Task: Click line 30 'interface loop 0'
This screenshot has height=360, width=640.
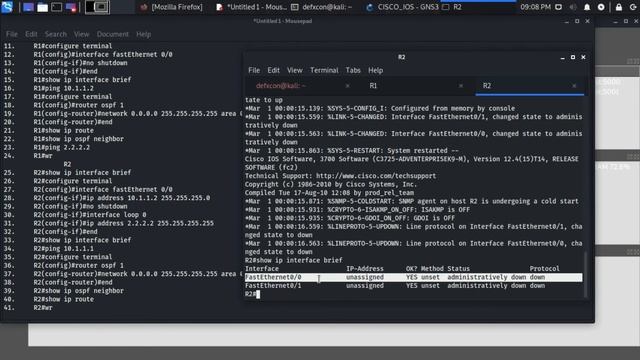Action: tap(90, 215)
